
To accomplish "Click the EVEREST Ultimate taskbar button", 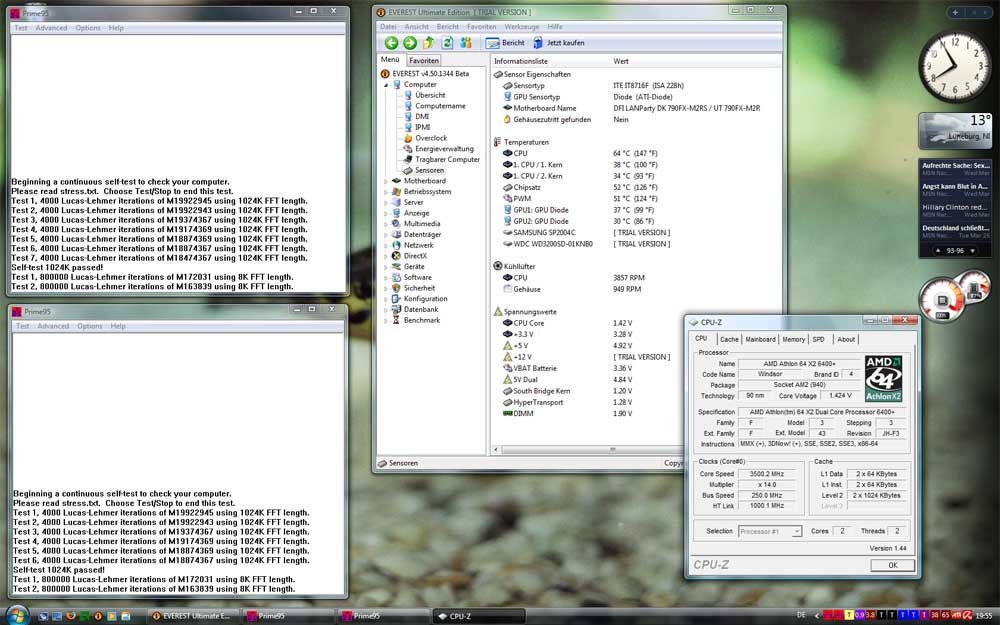I will (x=193, y=615).
